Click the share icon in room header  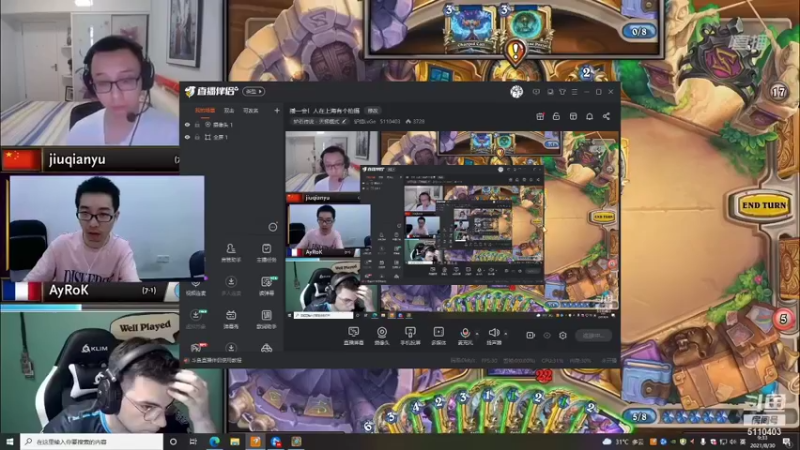pos(606,116)
